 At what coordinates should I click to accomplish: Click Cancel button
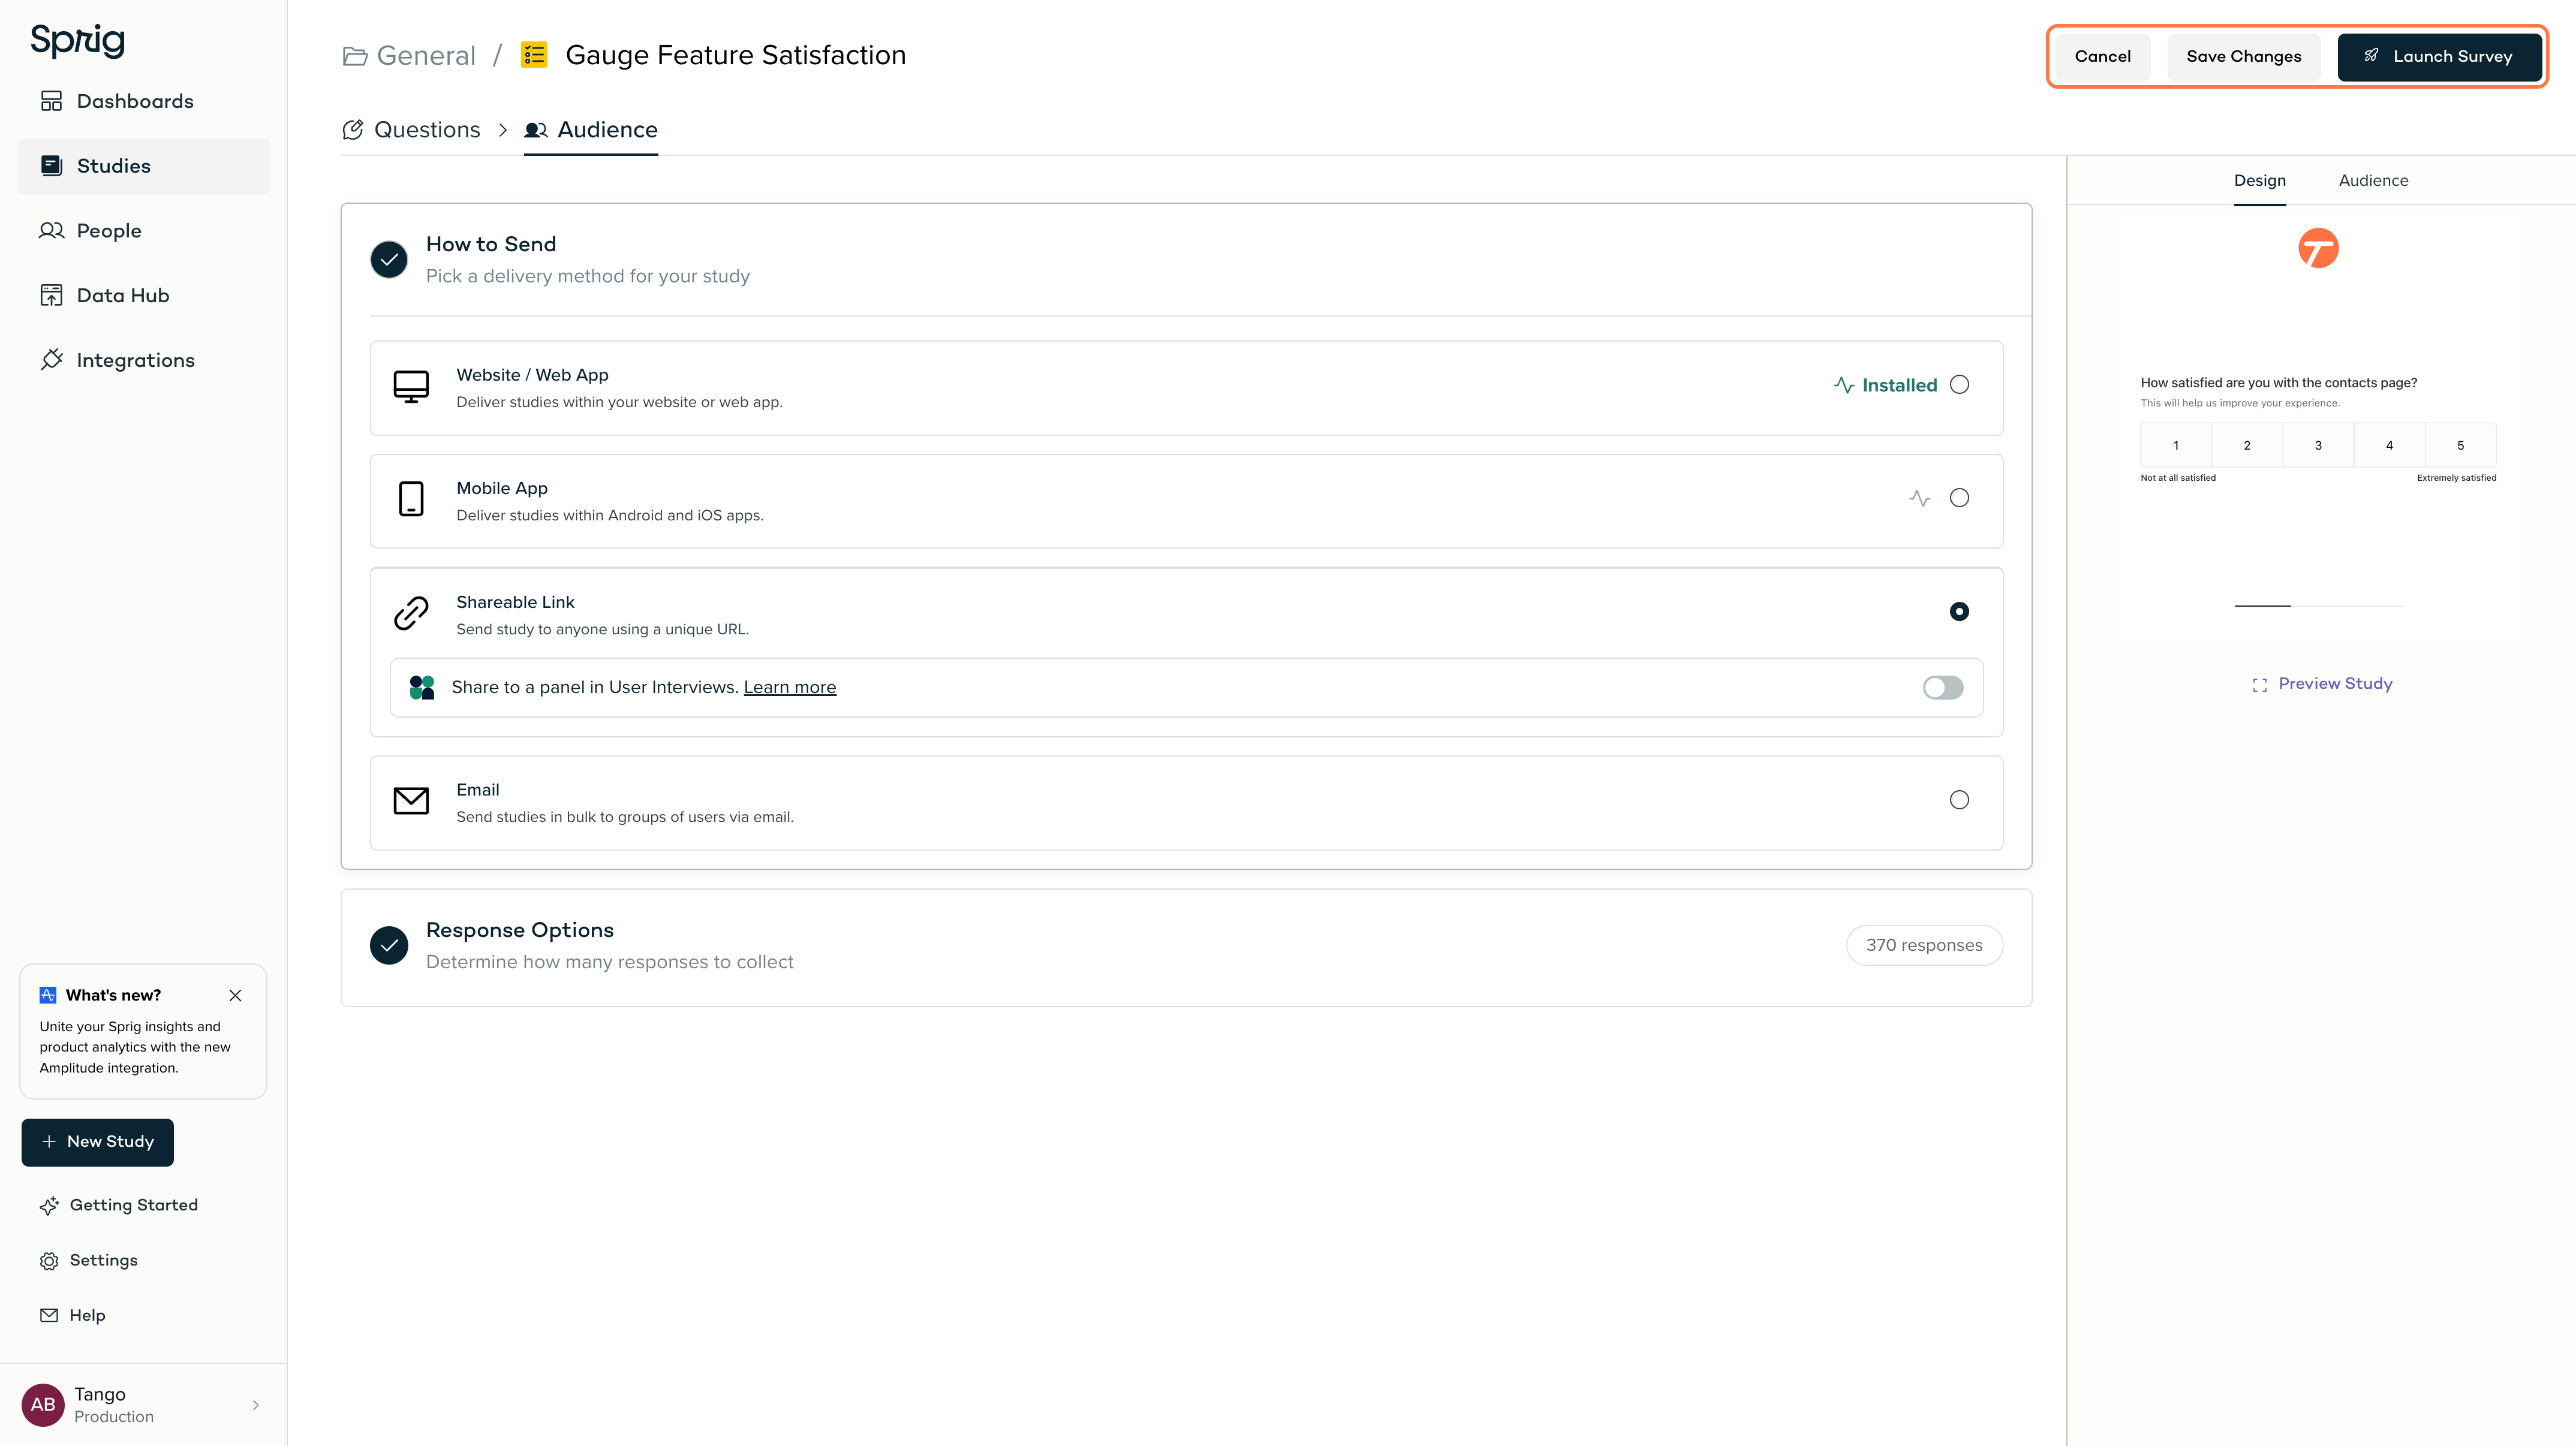2102,57
